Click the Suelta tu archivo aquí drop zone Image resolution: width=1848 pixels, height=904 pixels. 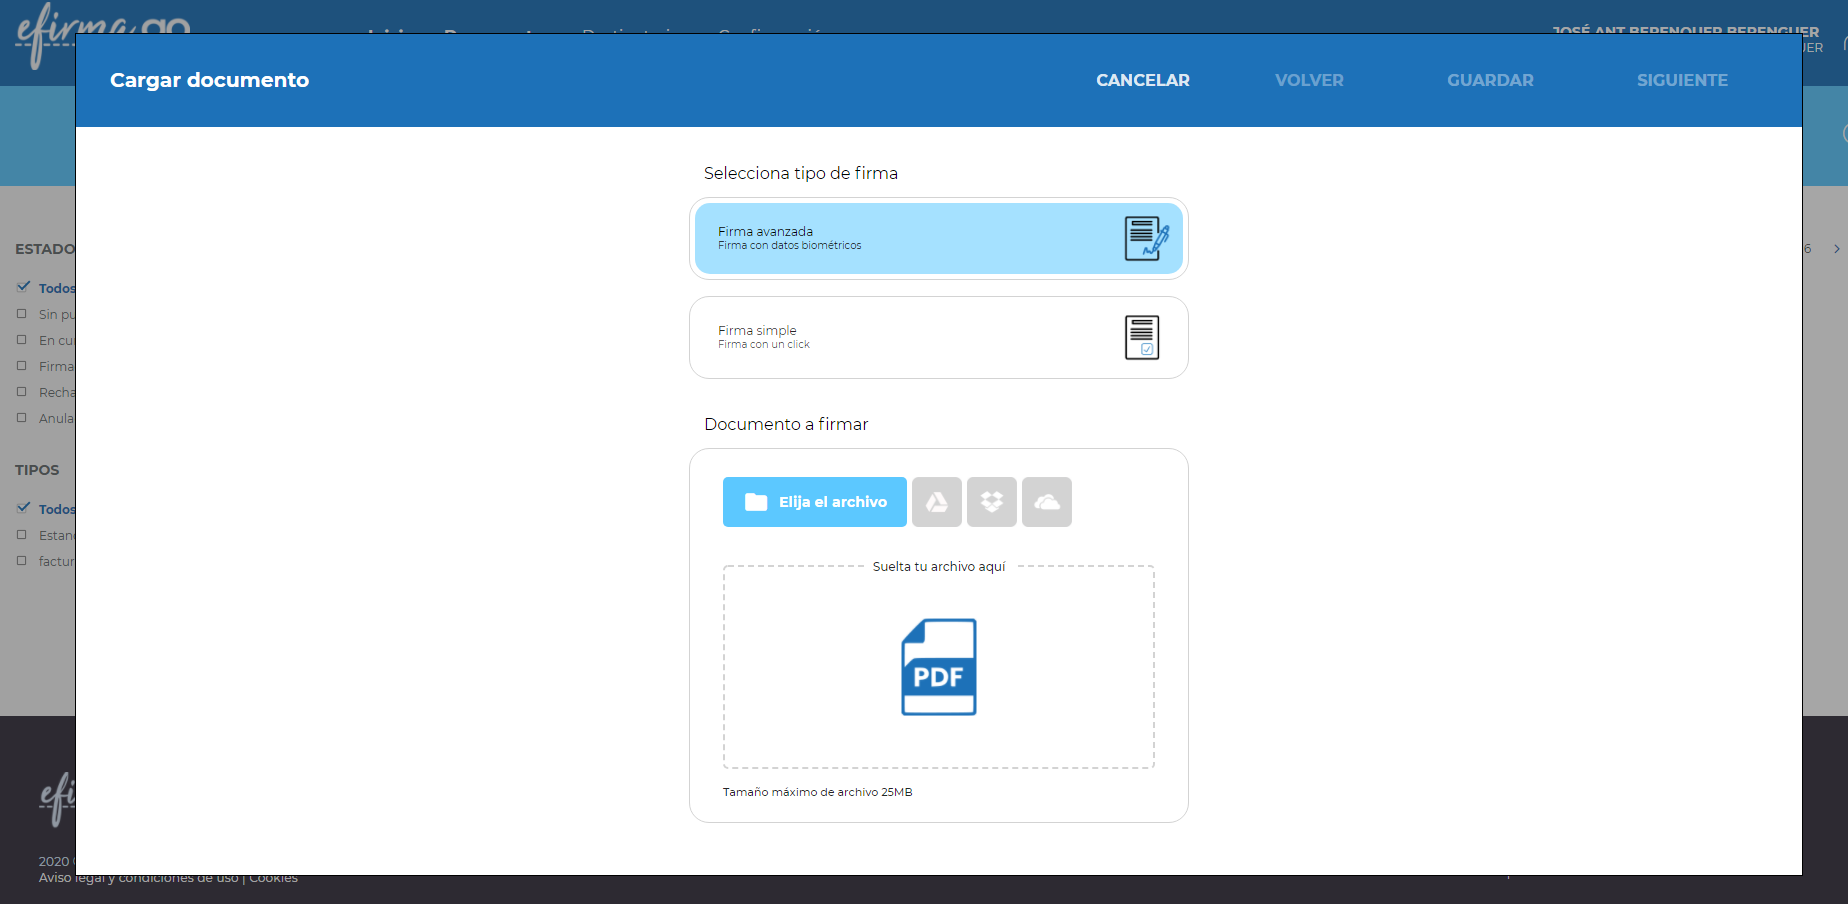click(x=938, y=667)
